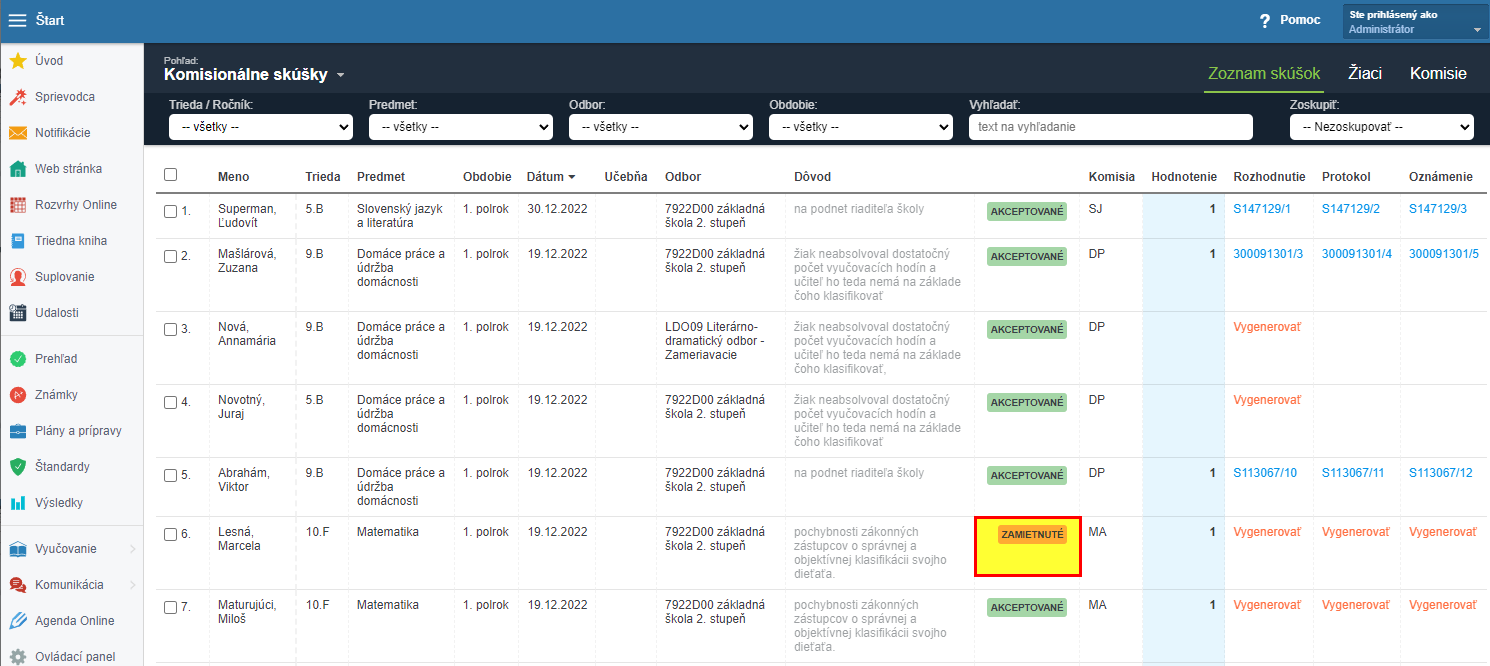Click the Komunikácia chat bubbles icon

[x=18, y=585]
